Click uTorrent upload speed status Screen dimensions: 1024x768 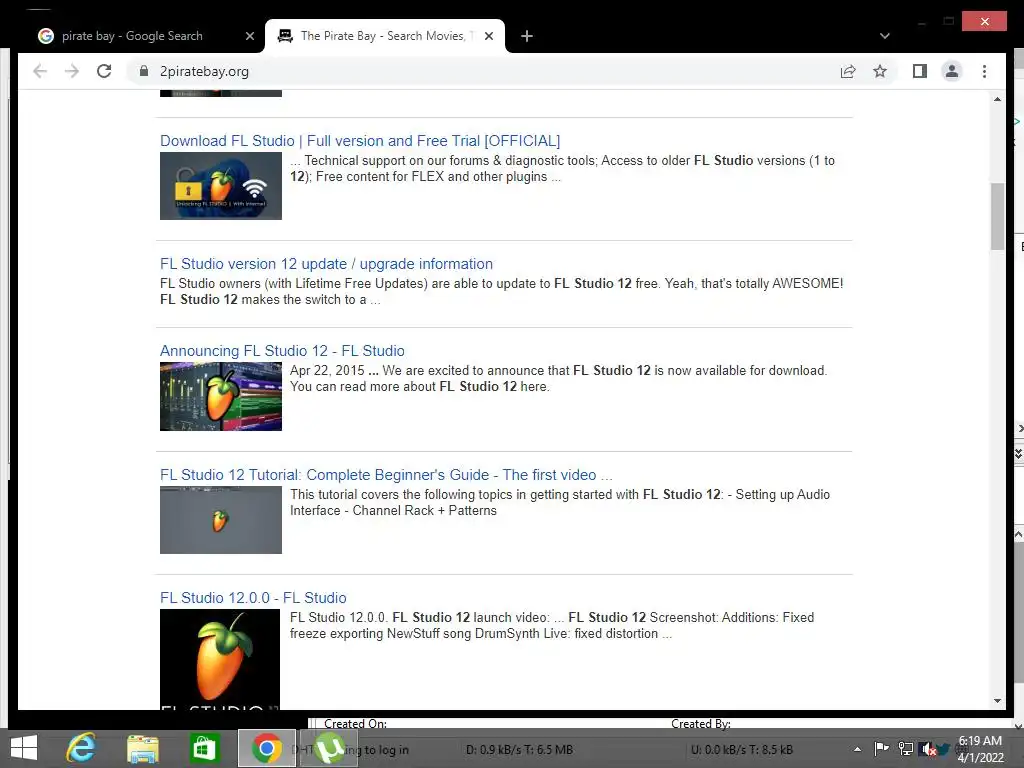tap(742, 750)
